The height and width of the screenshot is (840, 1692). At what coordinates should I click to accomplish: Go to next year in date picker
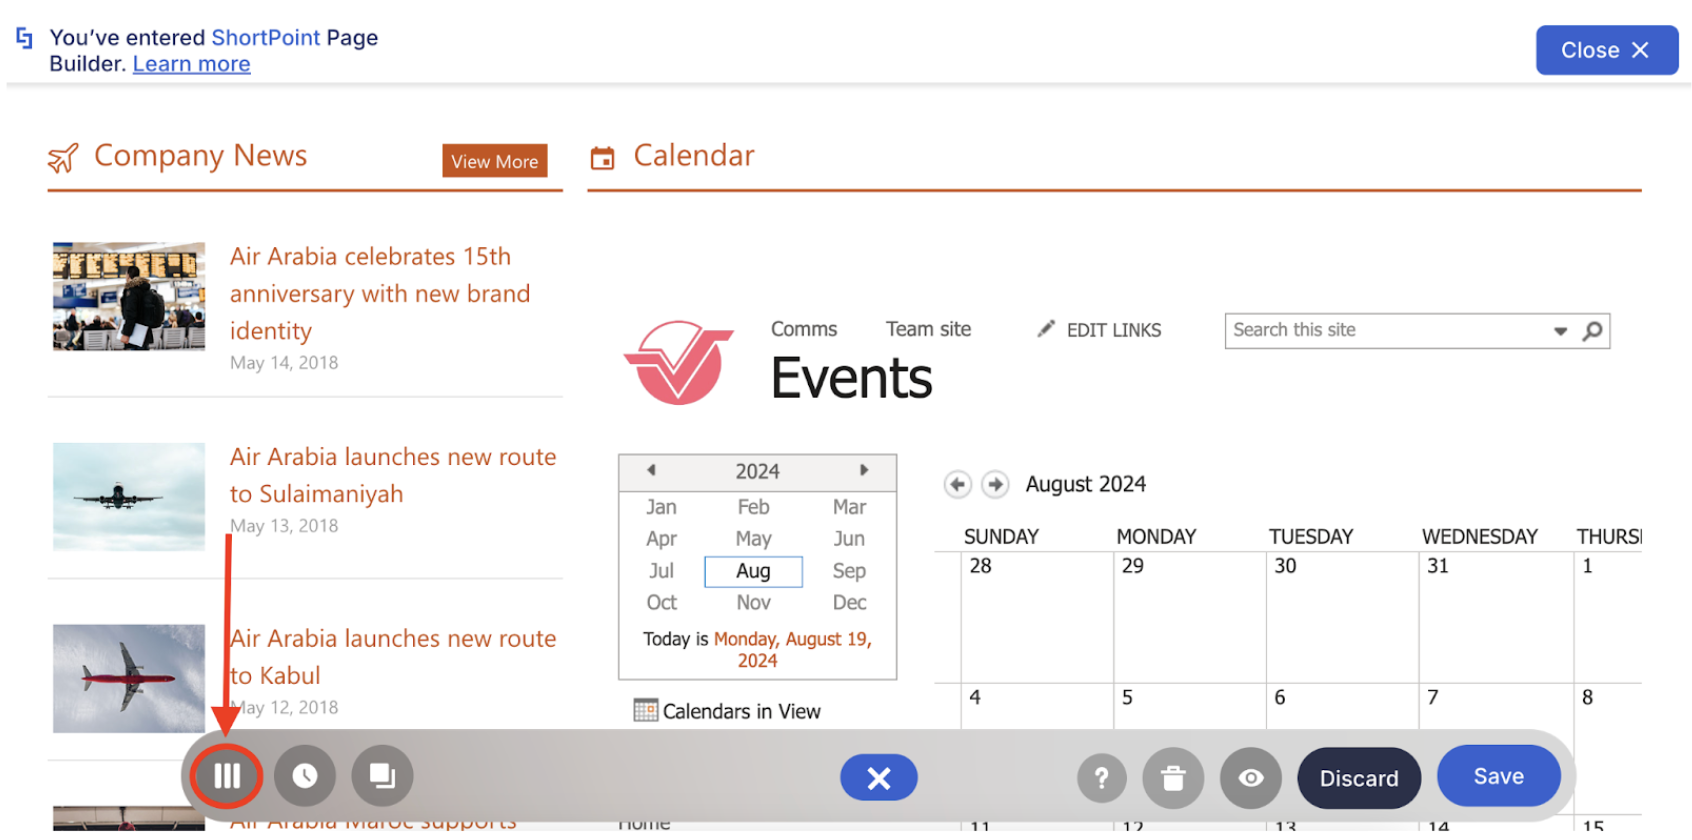point(864,470)
